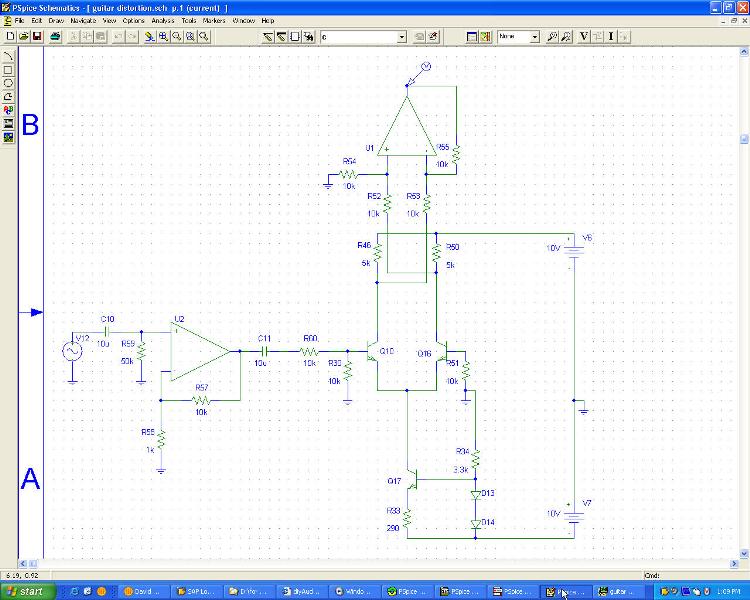Screen dimensions: 750x600
Task: Click the Edit Symbol icon
Action: (433, 36)
